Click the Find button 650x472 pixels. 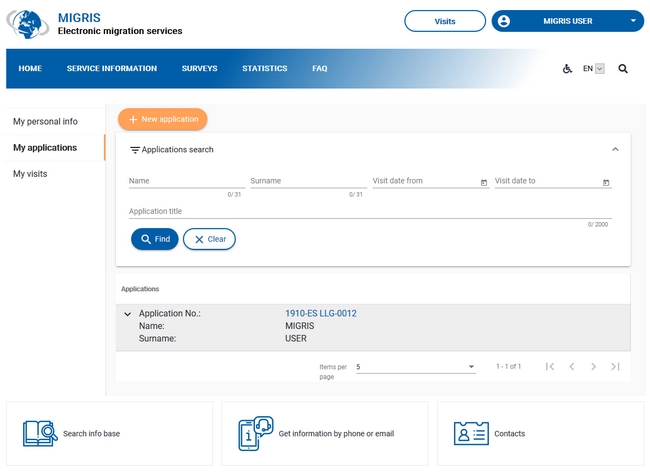(154, 239)
